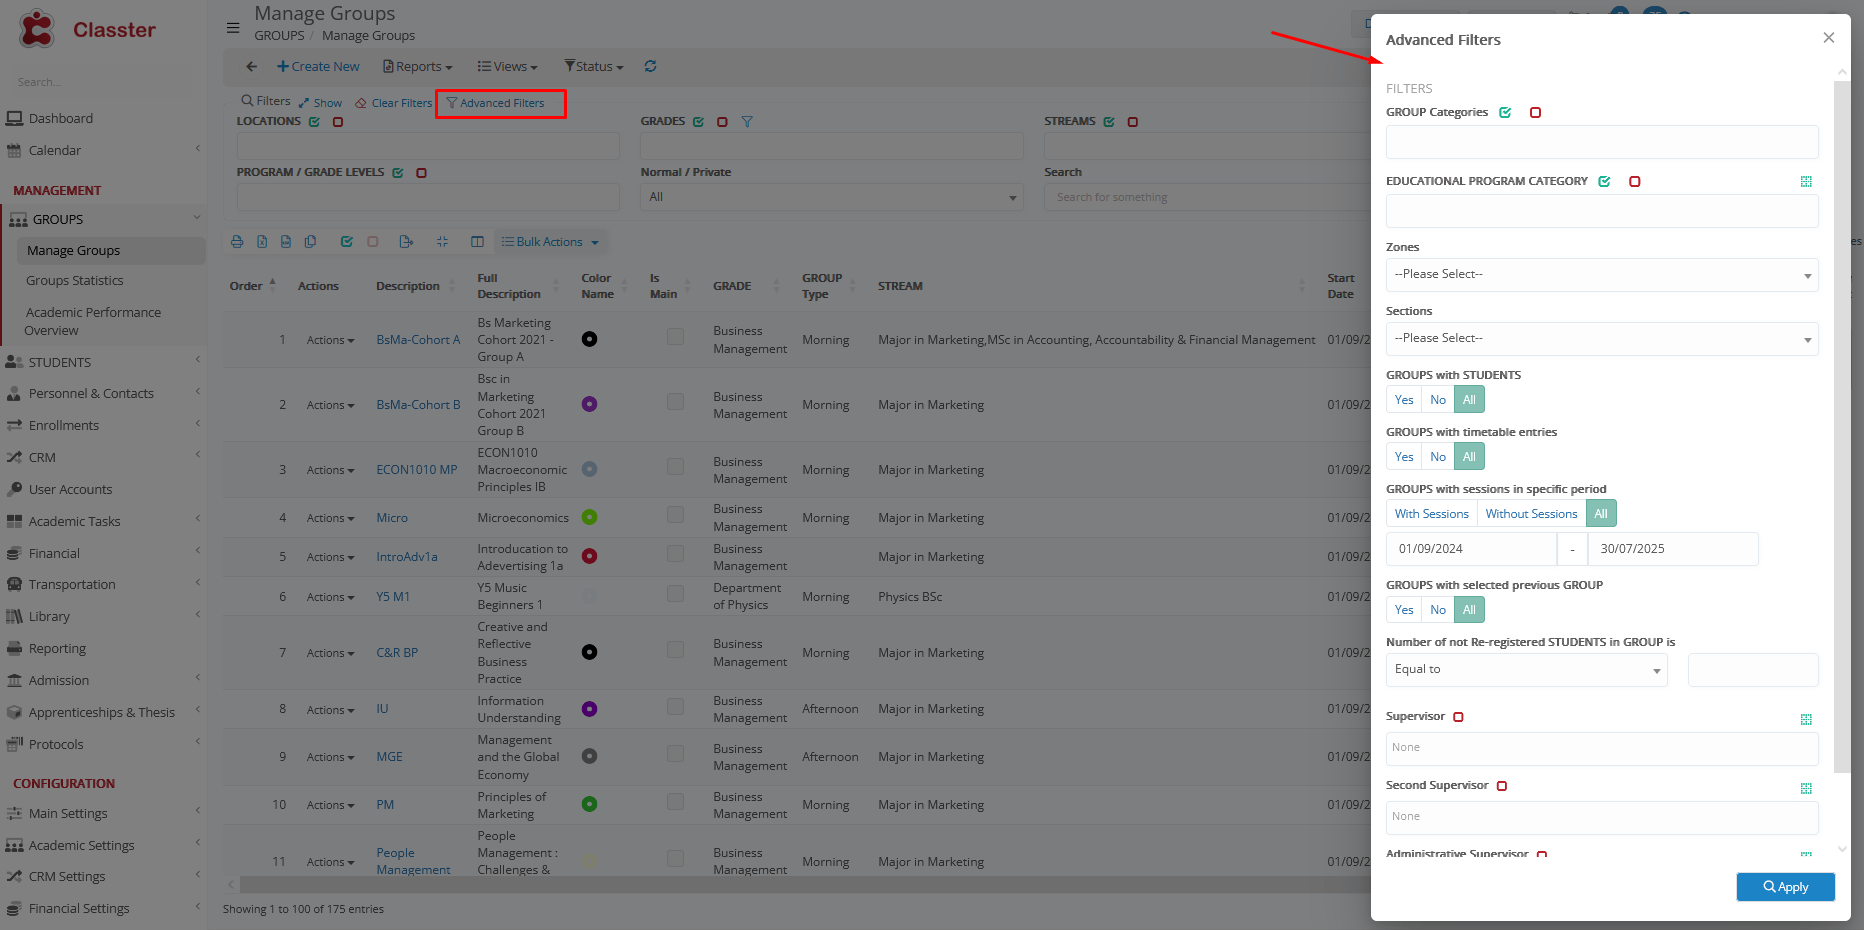Click the Apply button
This screenshot has width=1864, height=930.
(x=1785, y=887)
